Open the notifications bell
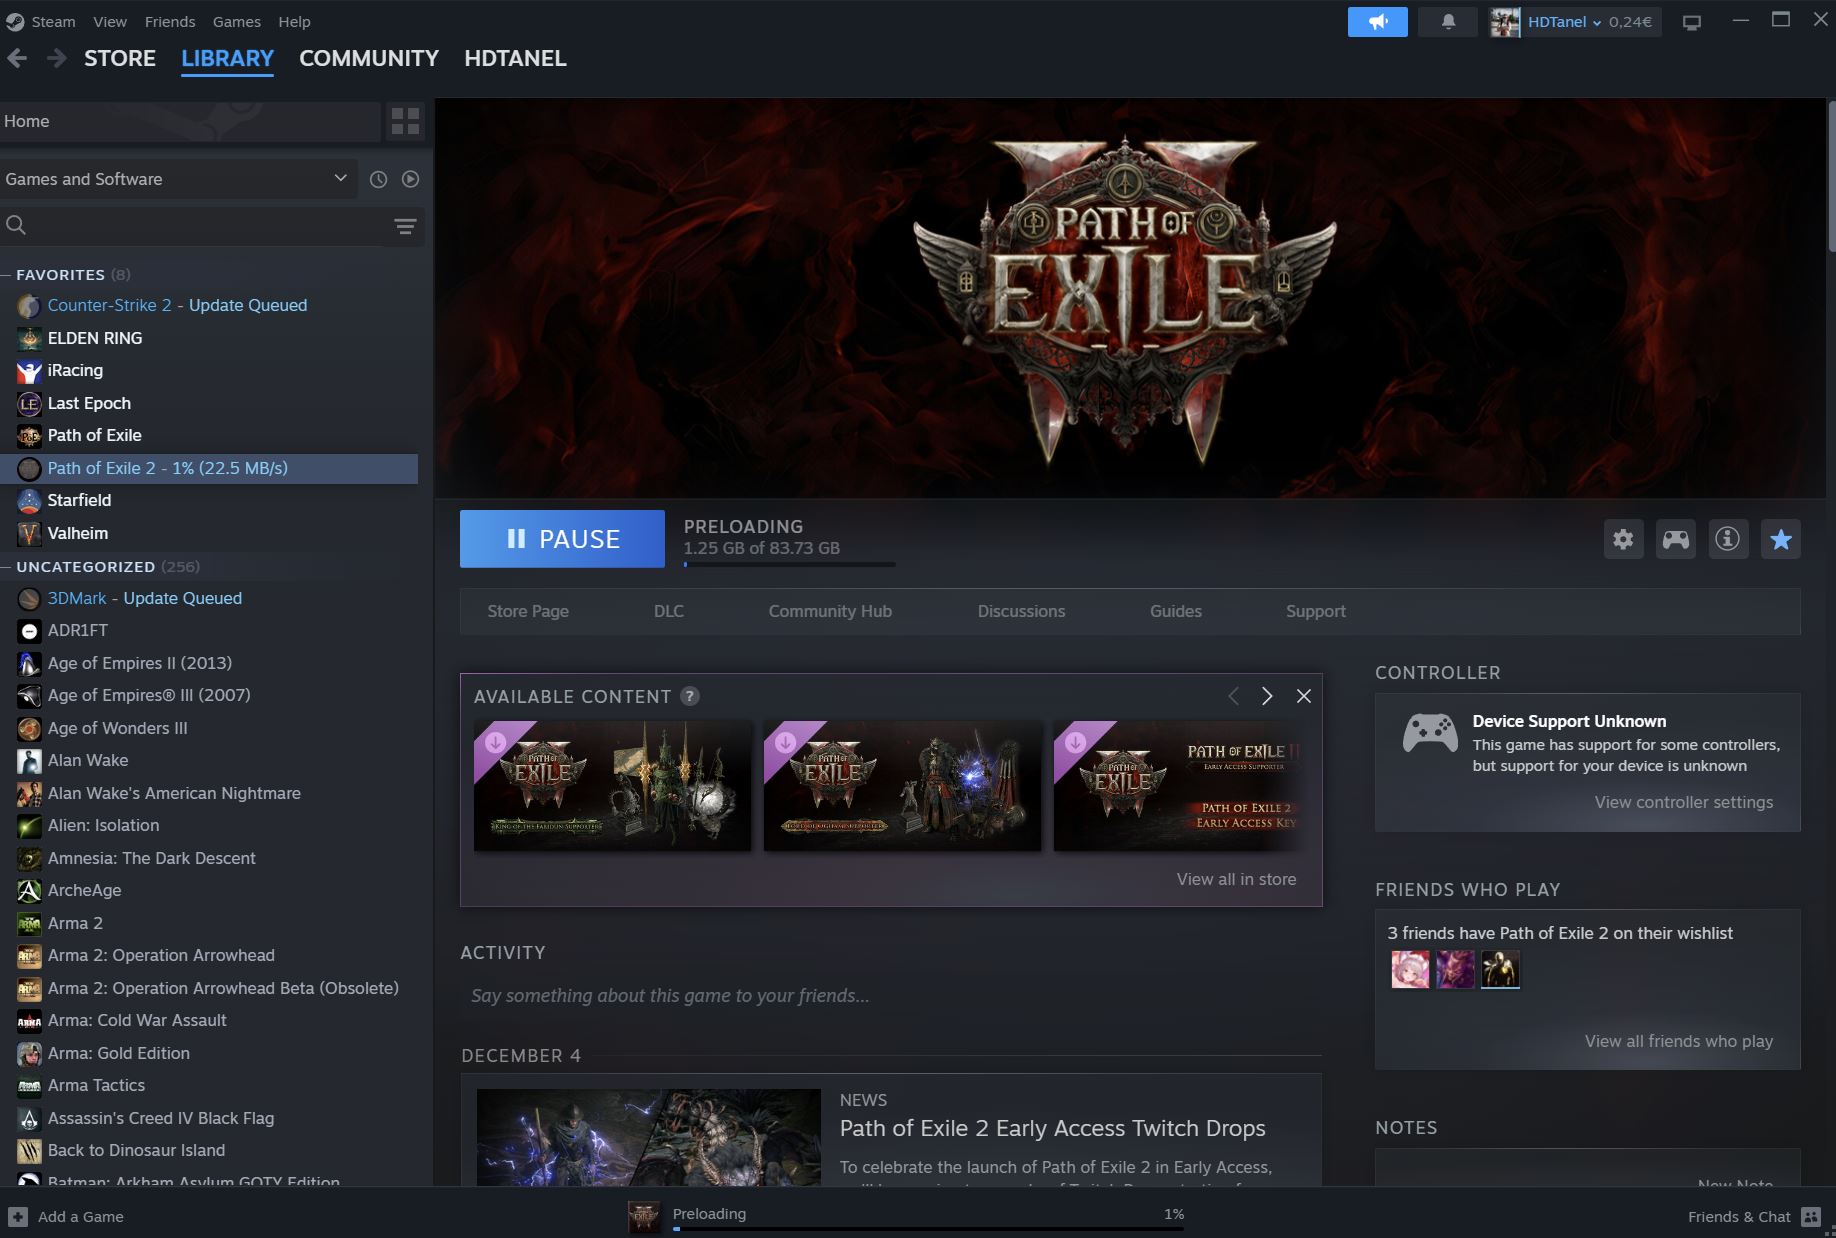This screenshot has height=1238, width=1836. tap(1448, 22)
